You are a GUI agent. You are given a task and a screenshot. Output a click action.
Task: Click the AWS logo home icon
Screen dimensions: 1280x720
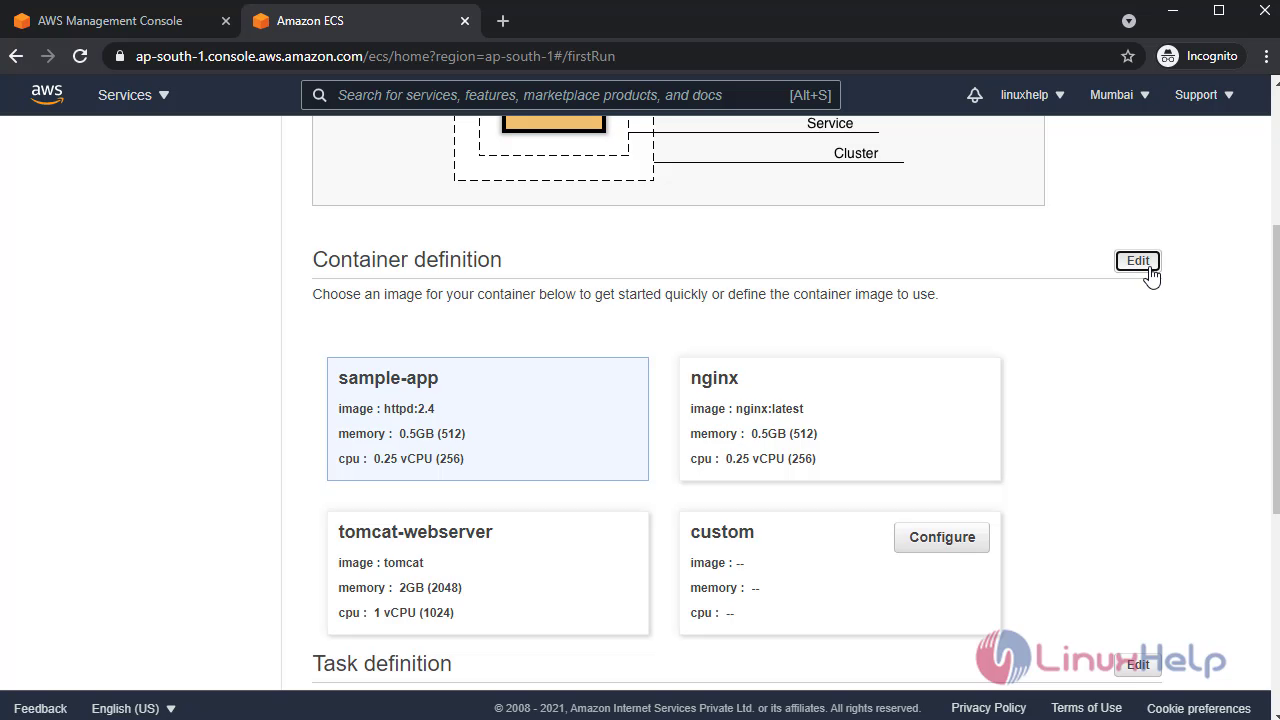click(47, 95)
